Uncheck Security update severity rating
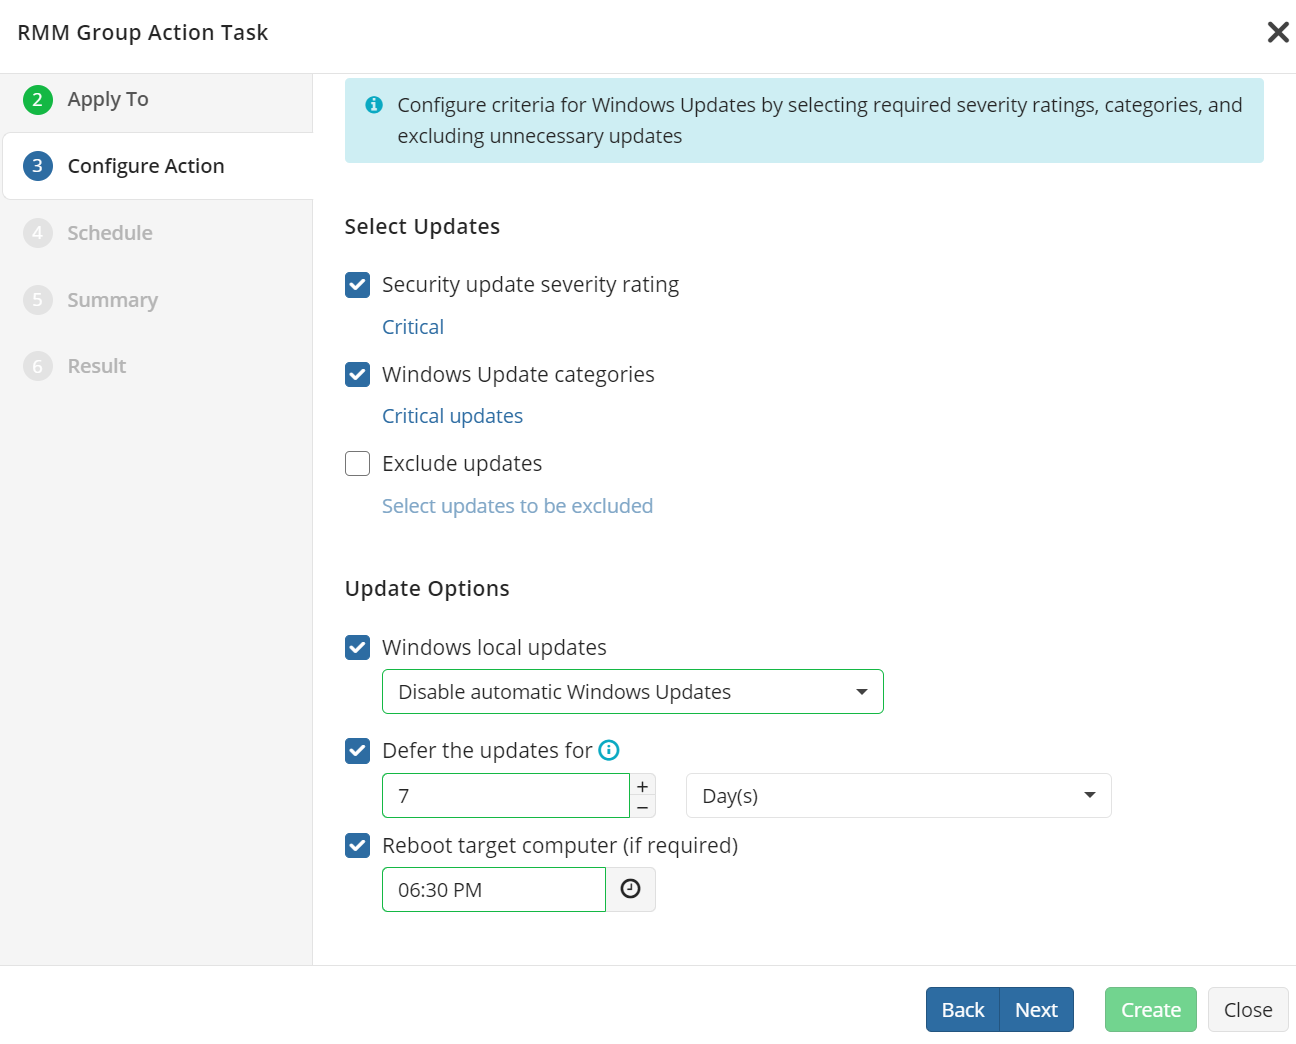Screen dimensions: 1296x1044 pyautogui.click(x=358, y=285)
